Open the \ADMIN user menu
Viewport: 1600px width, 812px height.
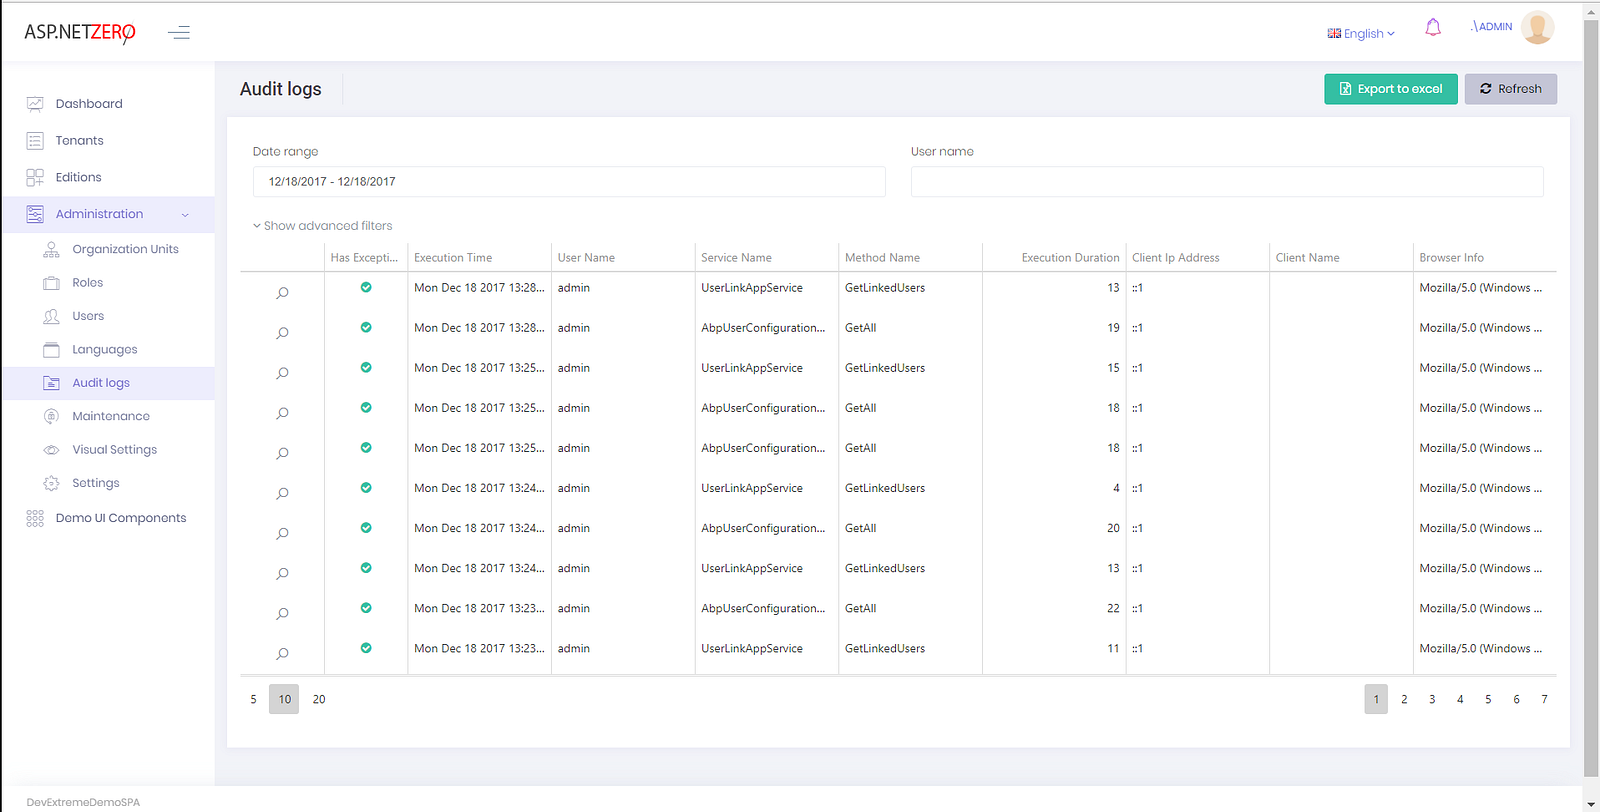click(1491, 27)
